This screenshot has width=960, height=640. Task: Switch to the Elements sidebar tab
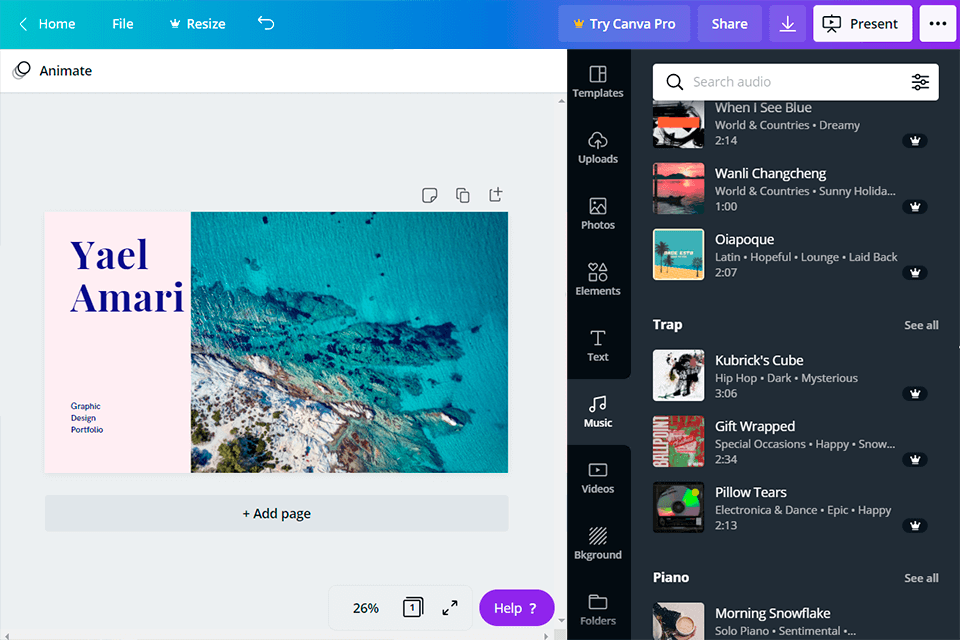(x=598, y=279)
